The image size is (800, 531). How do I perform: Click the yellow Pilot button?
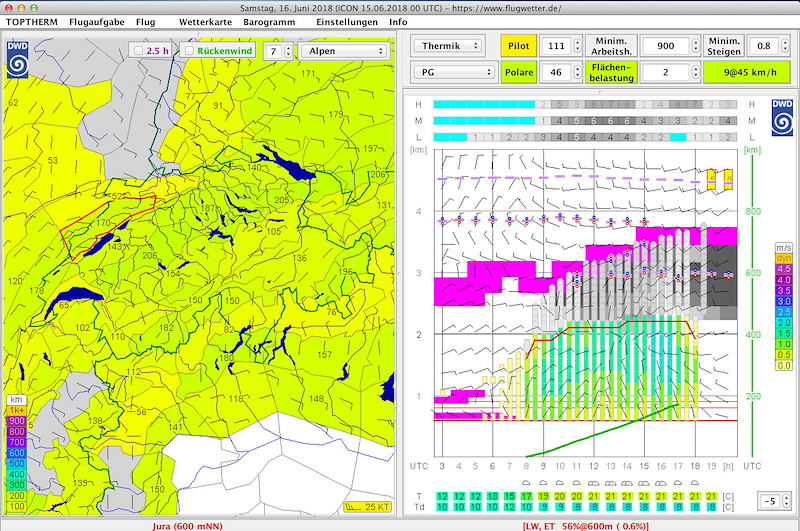[x=518, y=46]
